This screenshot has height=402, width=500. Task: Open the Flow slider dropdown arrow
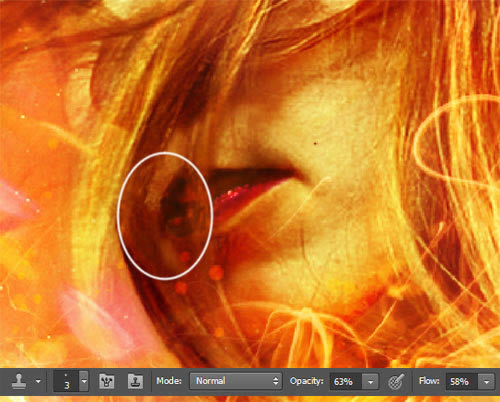(x=486, y=382)
